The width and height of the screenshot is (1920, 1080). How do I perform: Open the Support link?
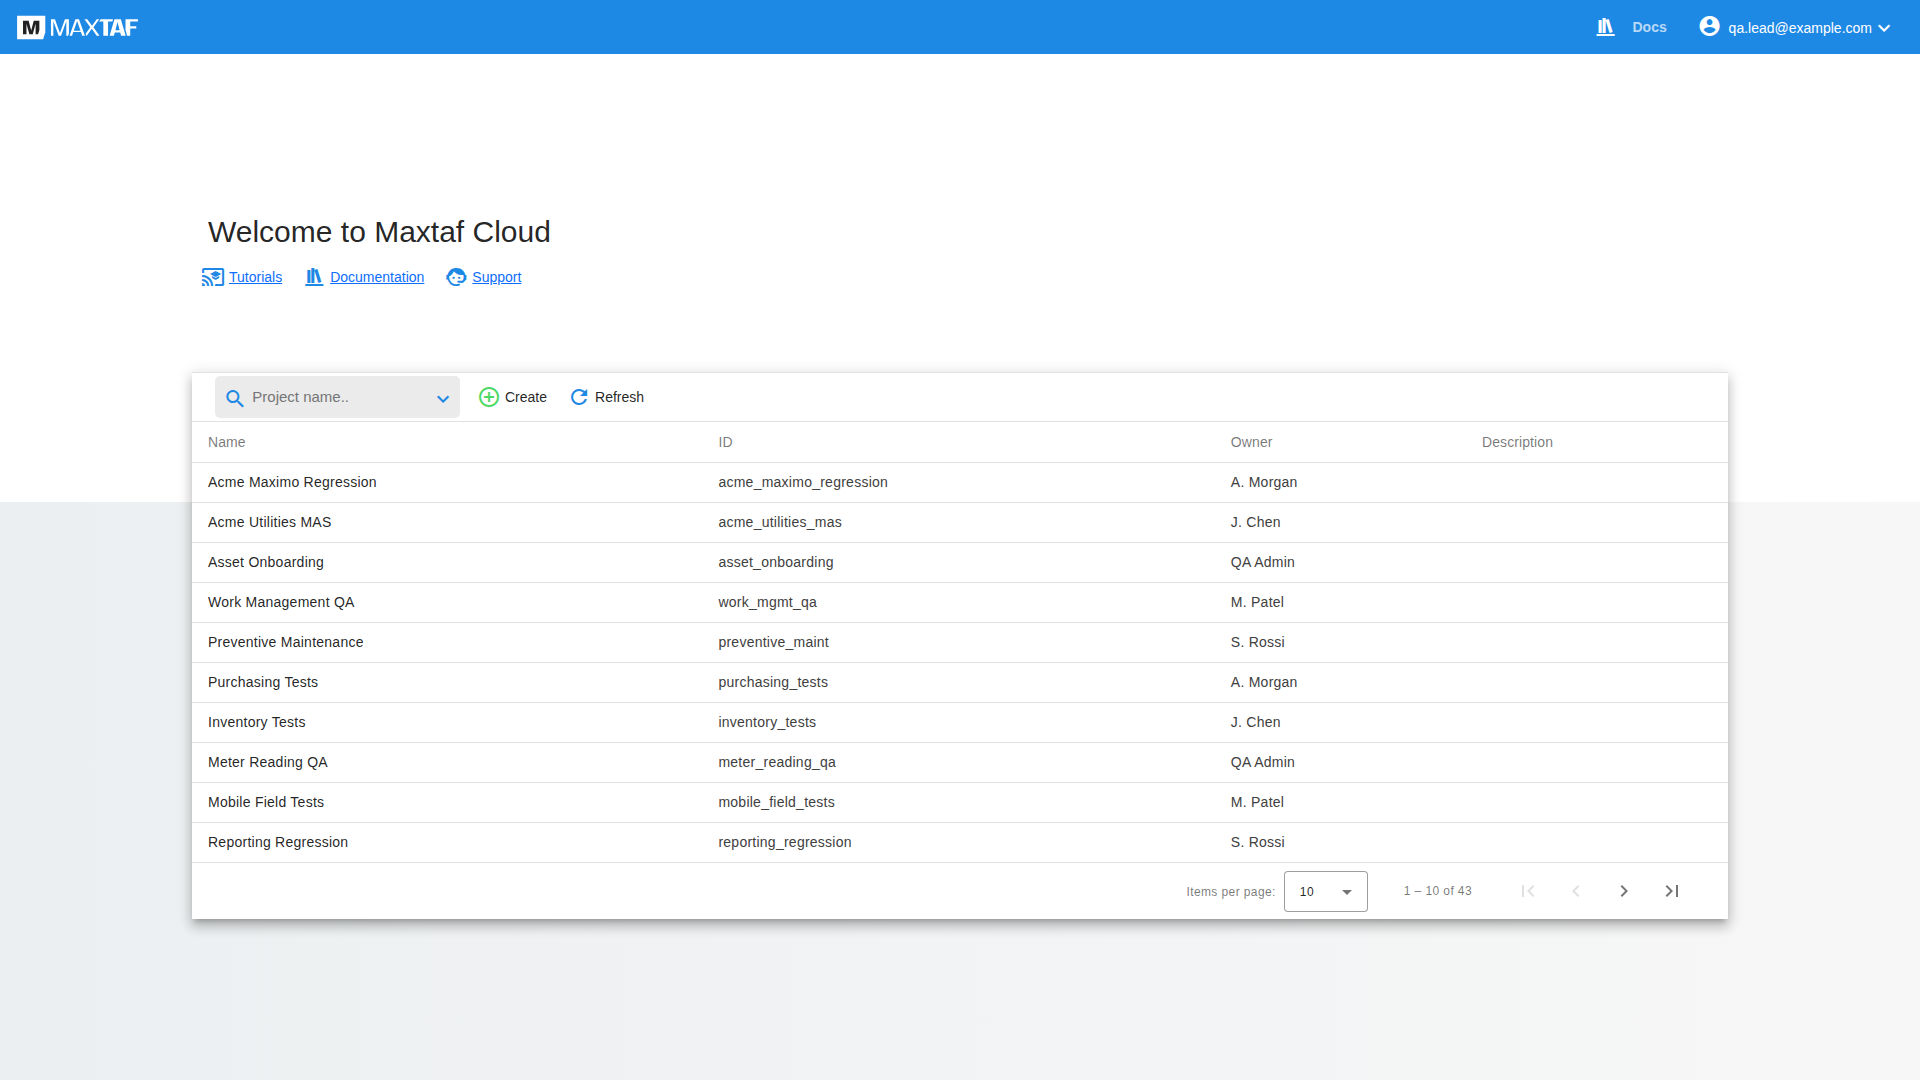497,277
